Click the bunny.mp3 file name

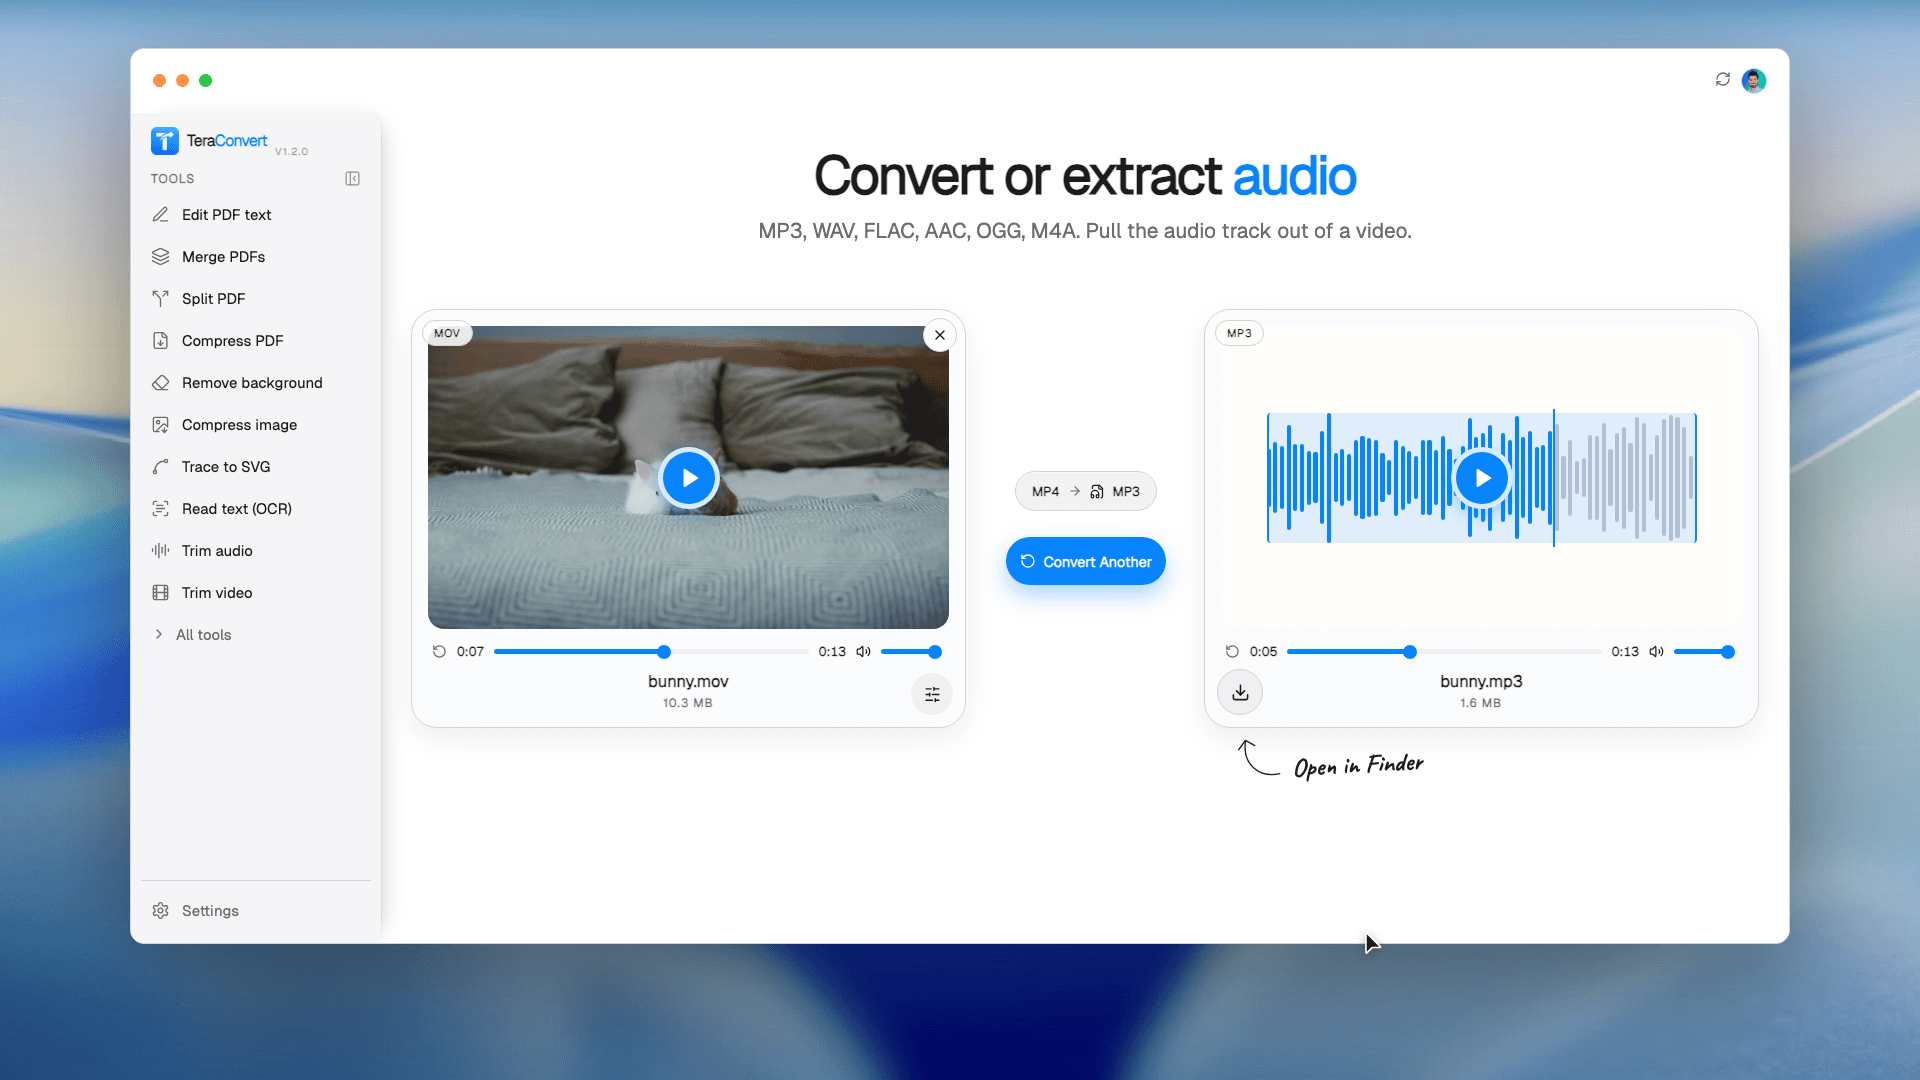click(1481, 681)
